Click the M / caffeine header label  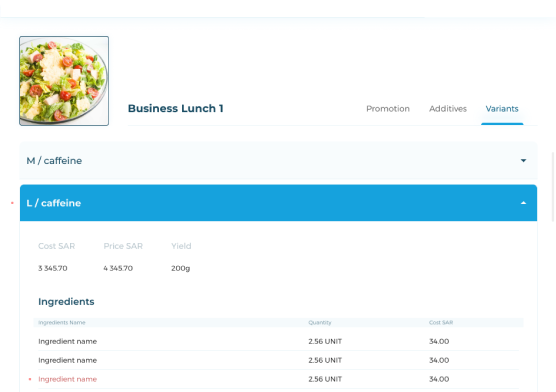(54, 161)
